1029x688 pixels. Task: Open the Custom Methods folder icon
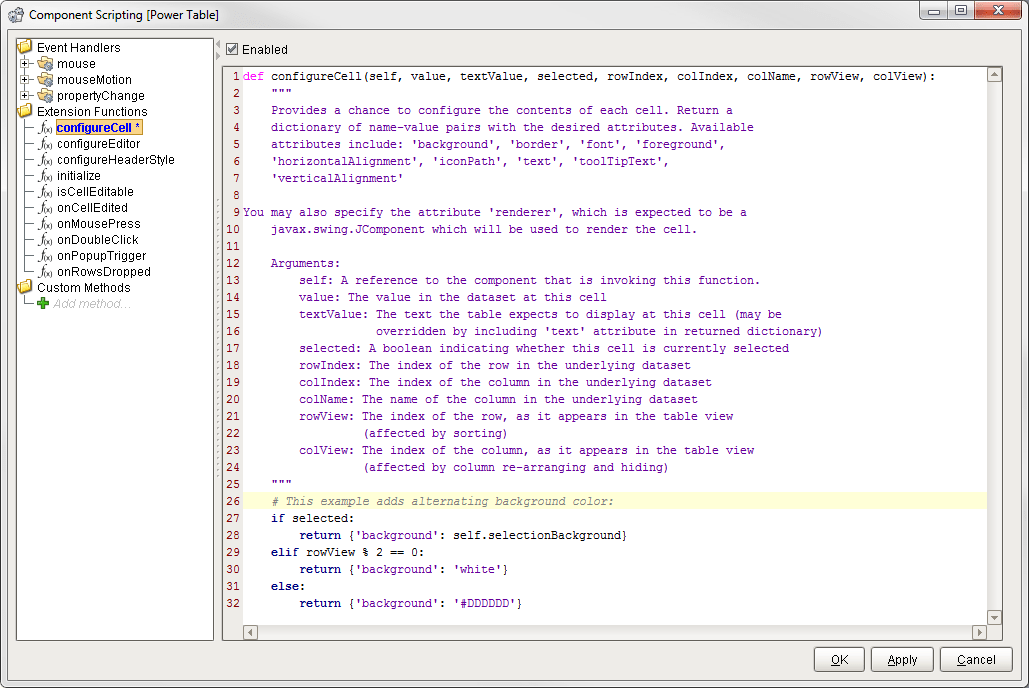24,287
